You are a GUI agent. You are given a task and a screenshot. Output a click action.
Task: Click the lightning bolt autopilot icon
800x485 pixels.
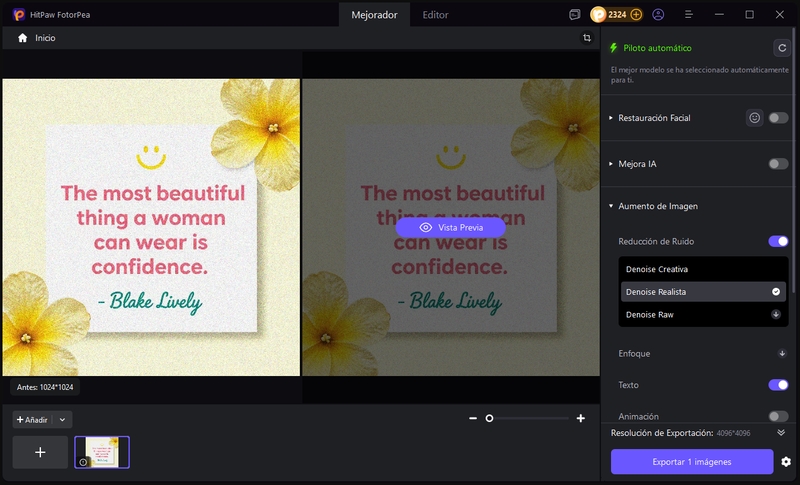click(614, 48)
